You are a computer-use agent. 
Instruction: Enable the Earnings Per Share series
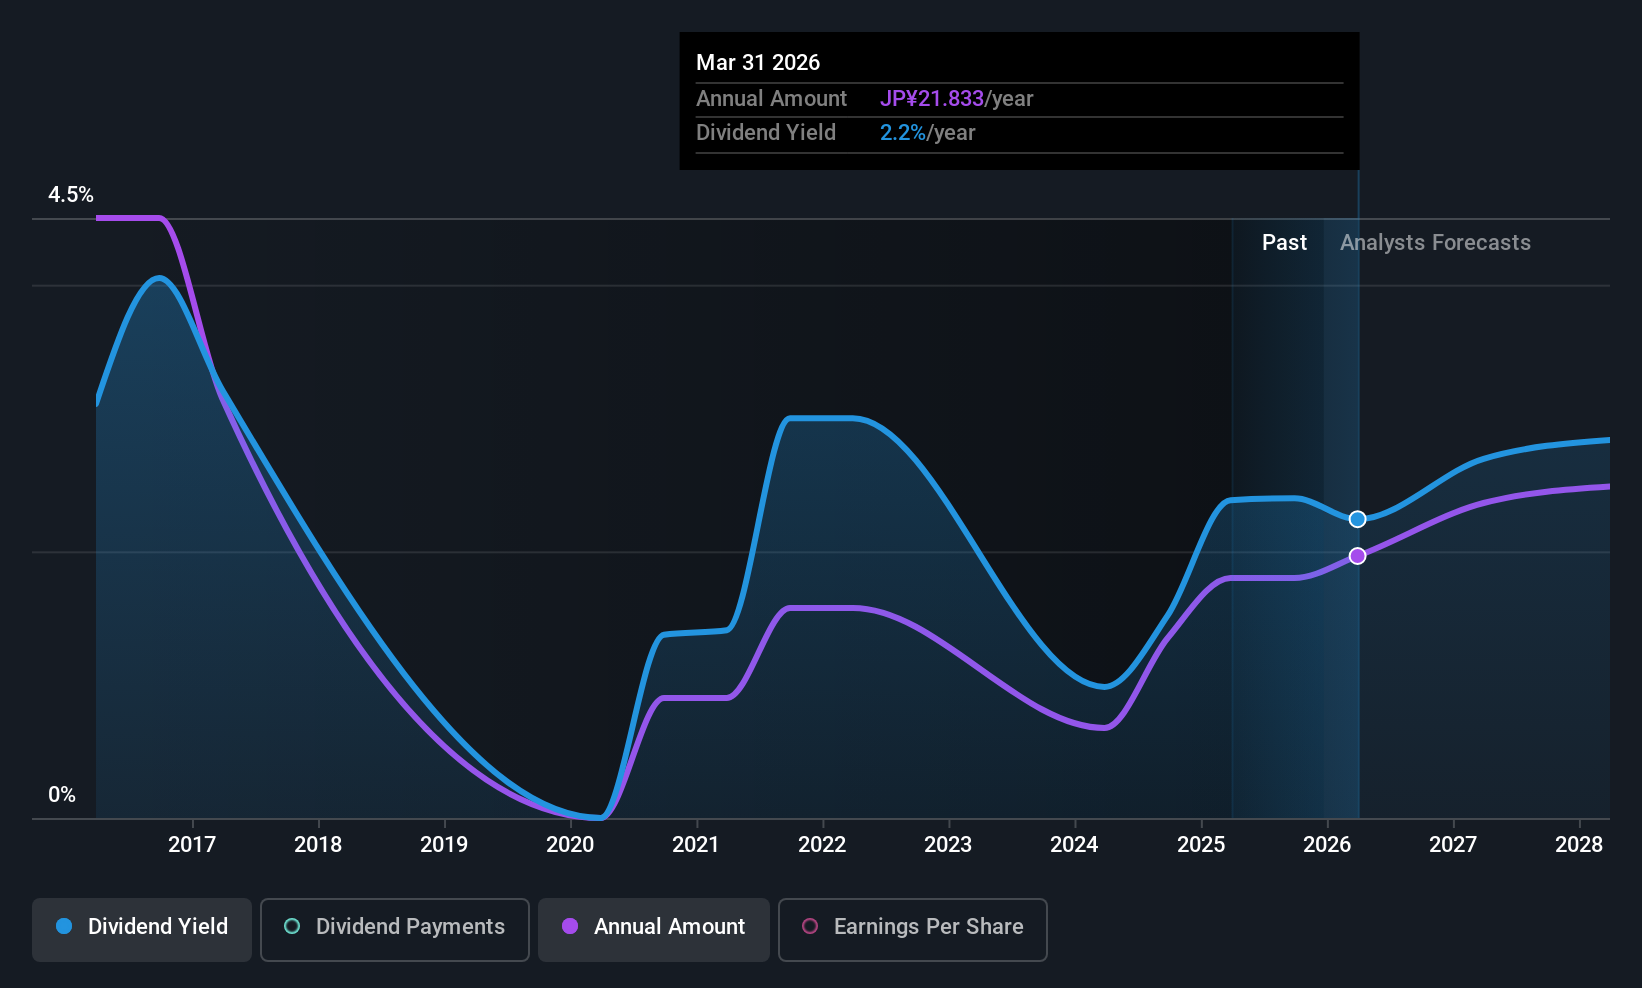point(912,929)
